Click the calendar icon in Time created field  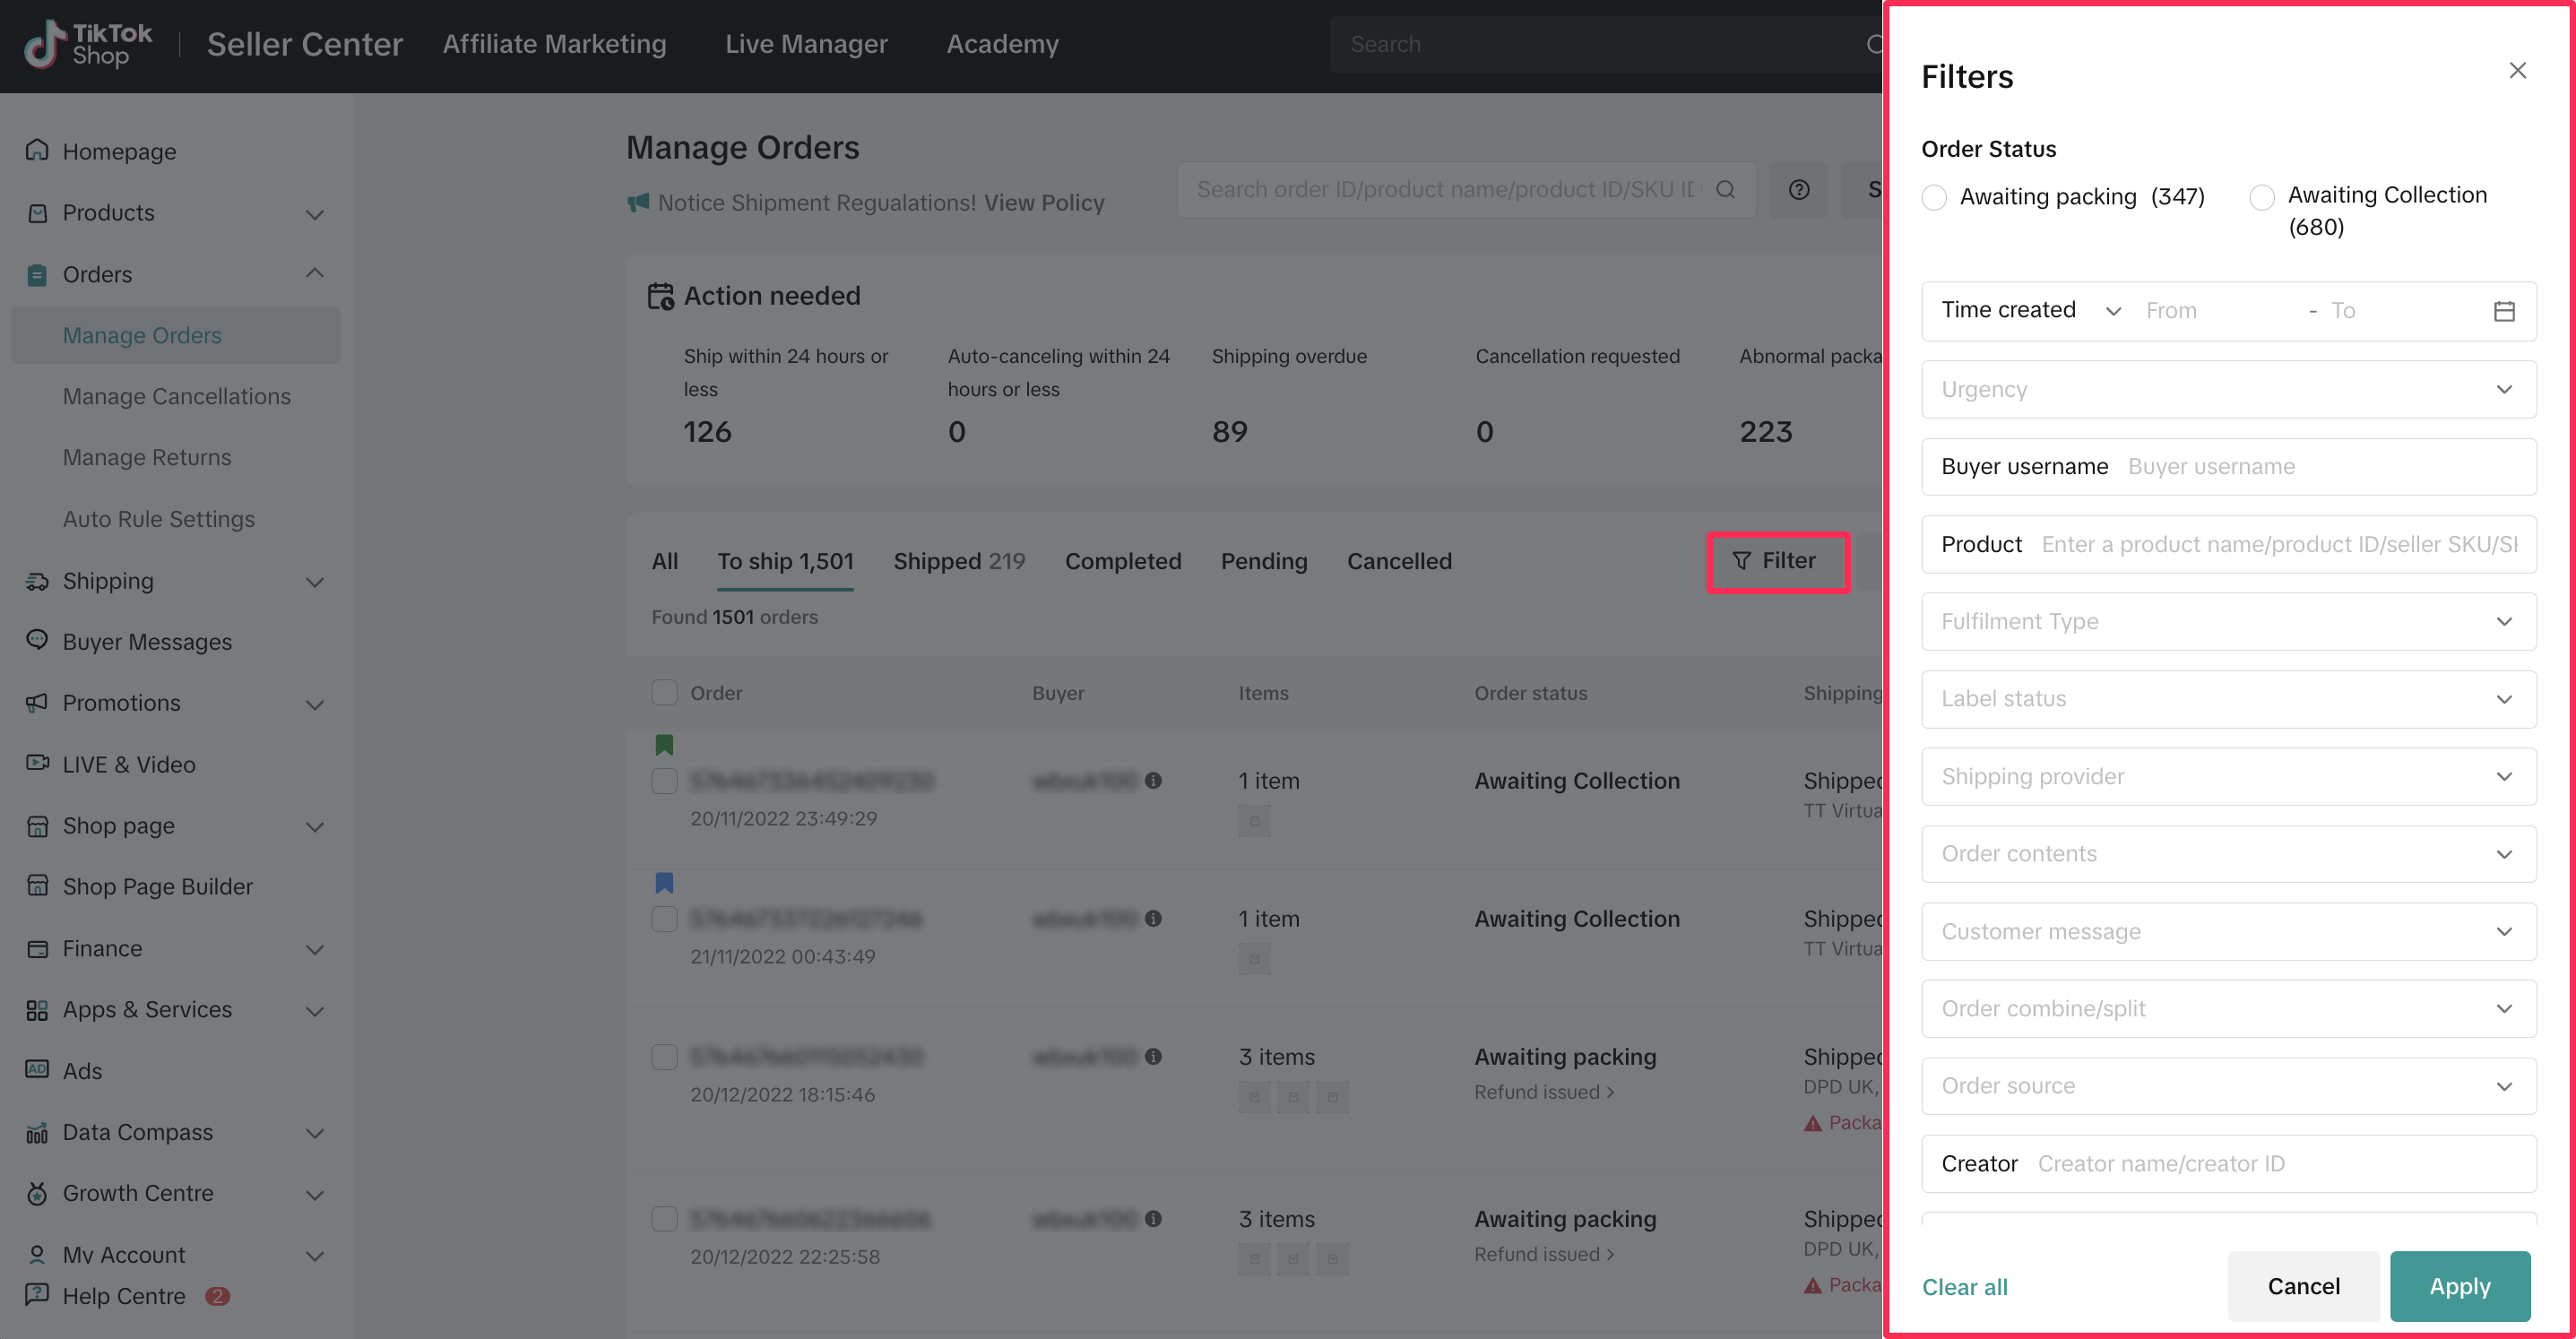tap(2503, 311)
